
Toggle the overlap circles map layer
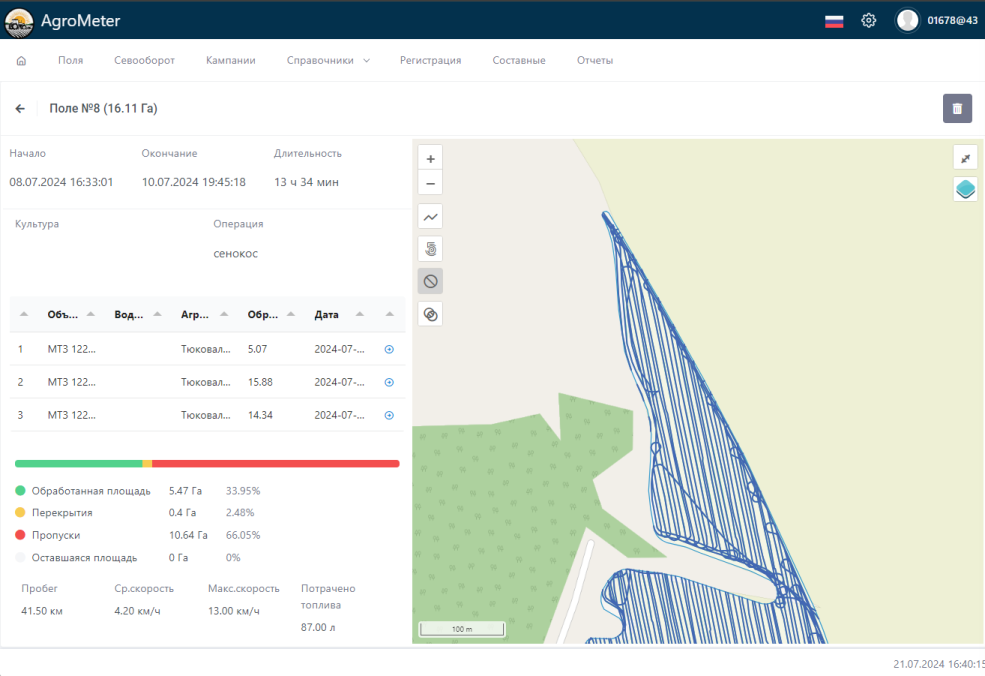click(x=430, y=314)
